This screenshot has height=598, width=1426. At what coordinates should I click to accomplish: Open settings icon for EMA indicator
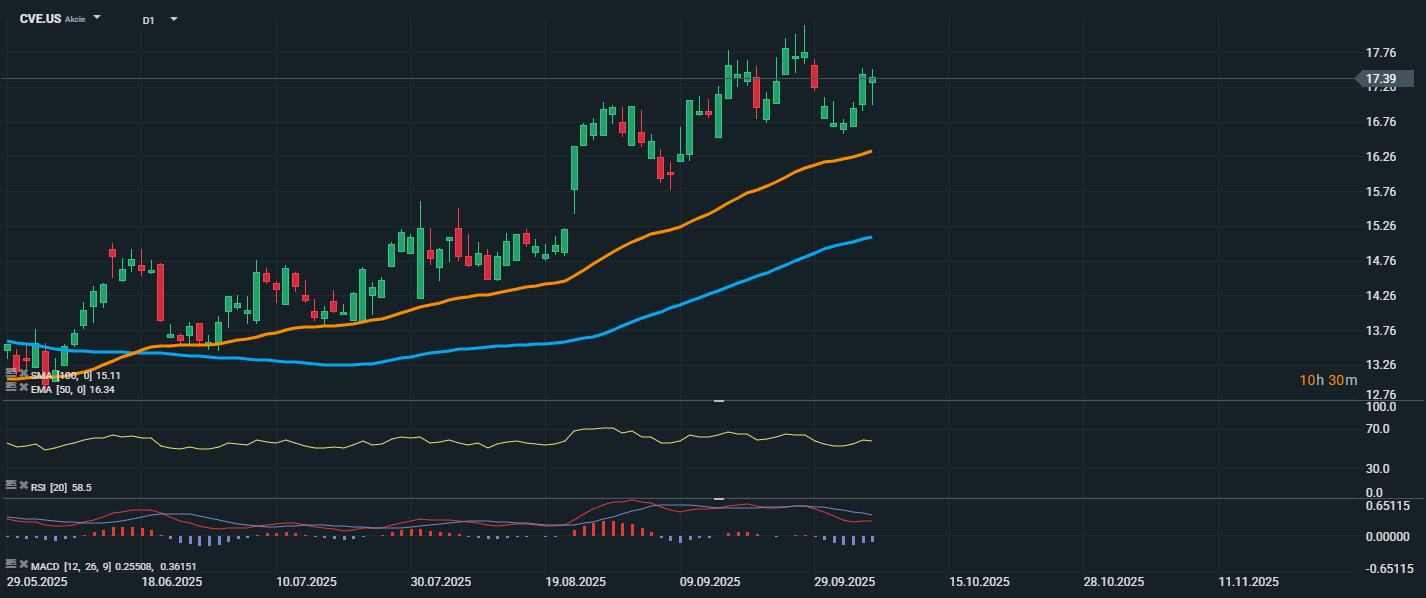11,388
